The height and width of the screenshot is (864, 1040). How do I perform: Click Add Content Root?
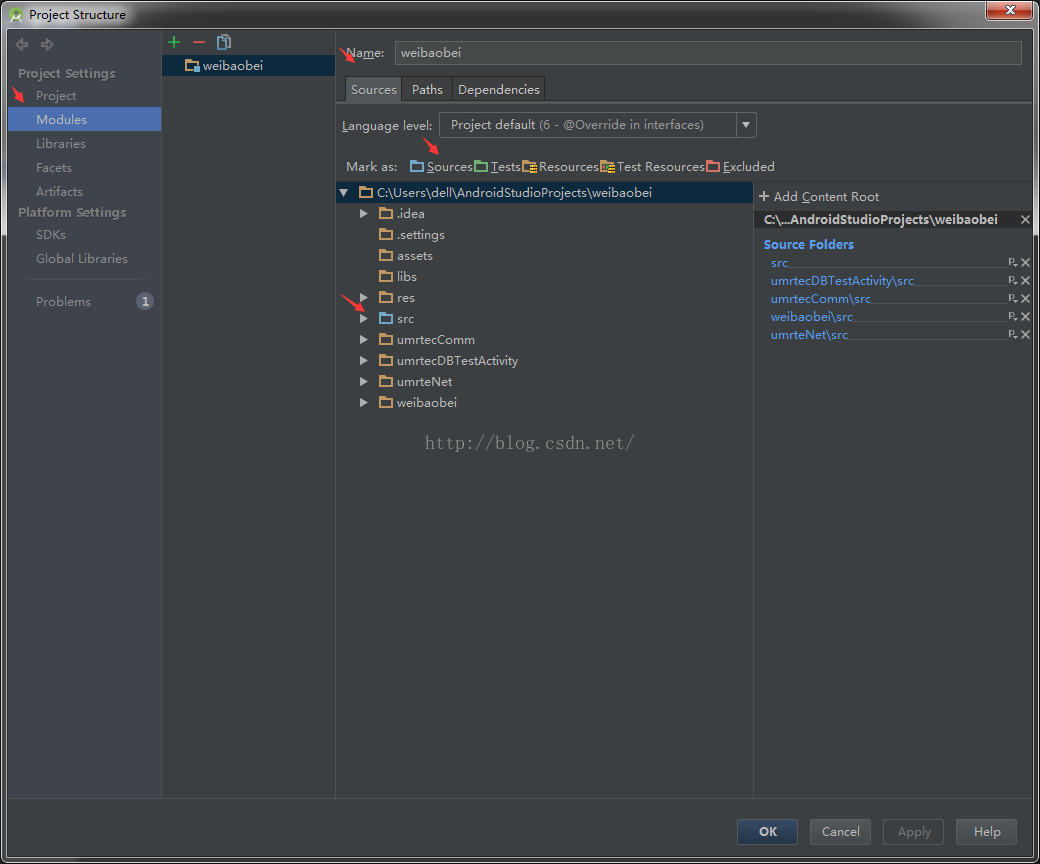pos(819,197)
